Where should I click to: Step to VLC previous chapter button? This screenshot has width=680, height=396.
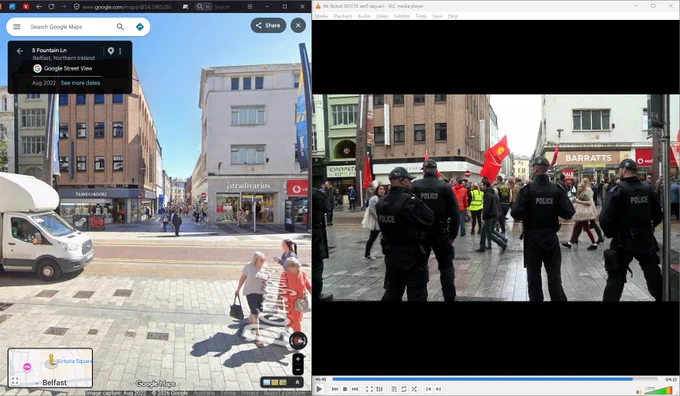[428, 389]
